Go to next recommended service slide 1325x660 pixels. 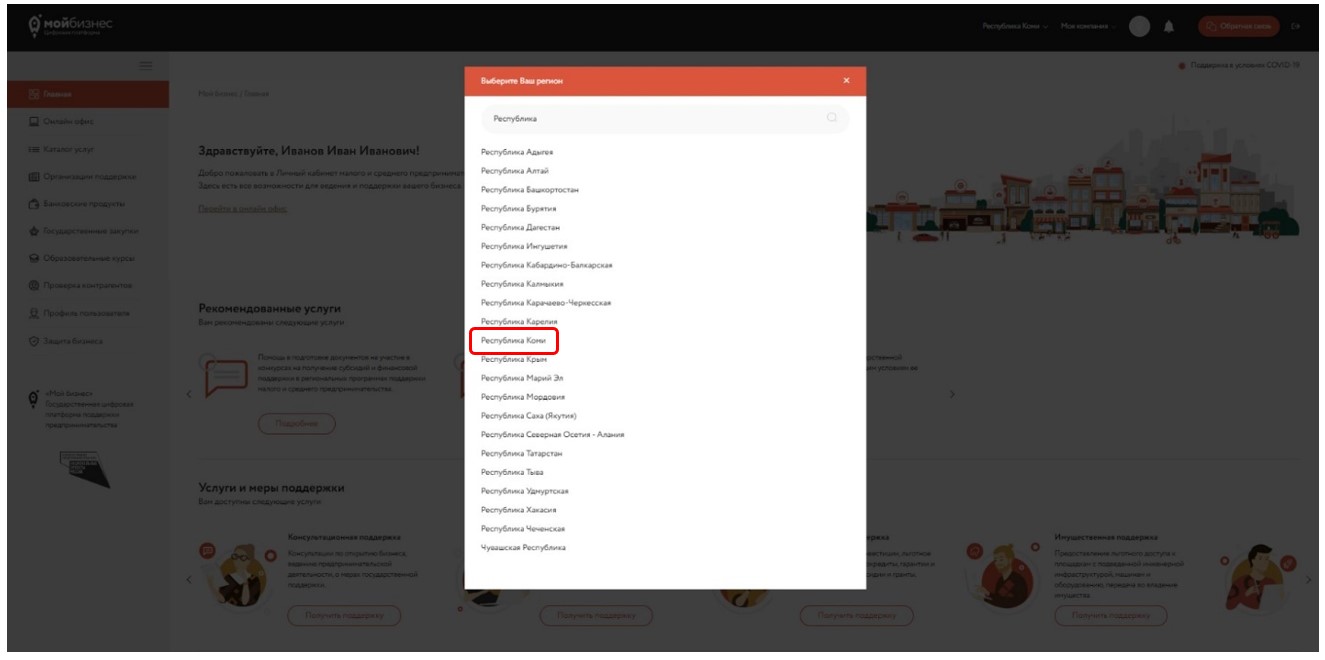point(952,393)
